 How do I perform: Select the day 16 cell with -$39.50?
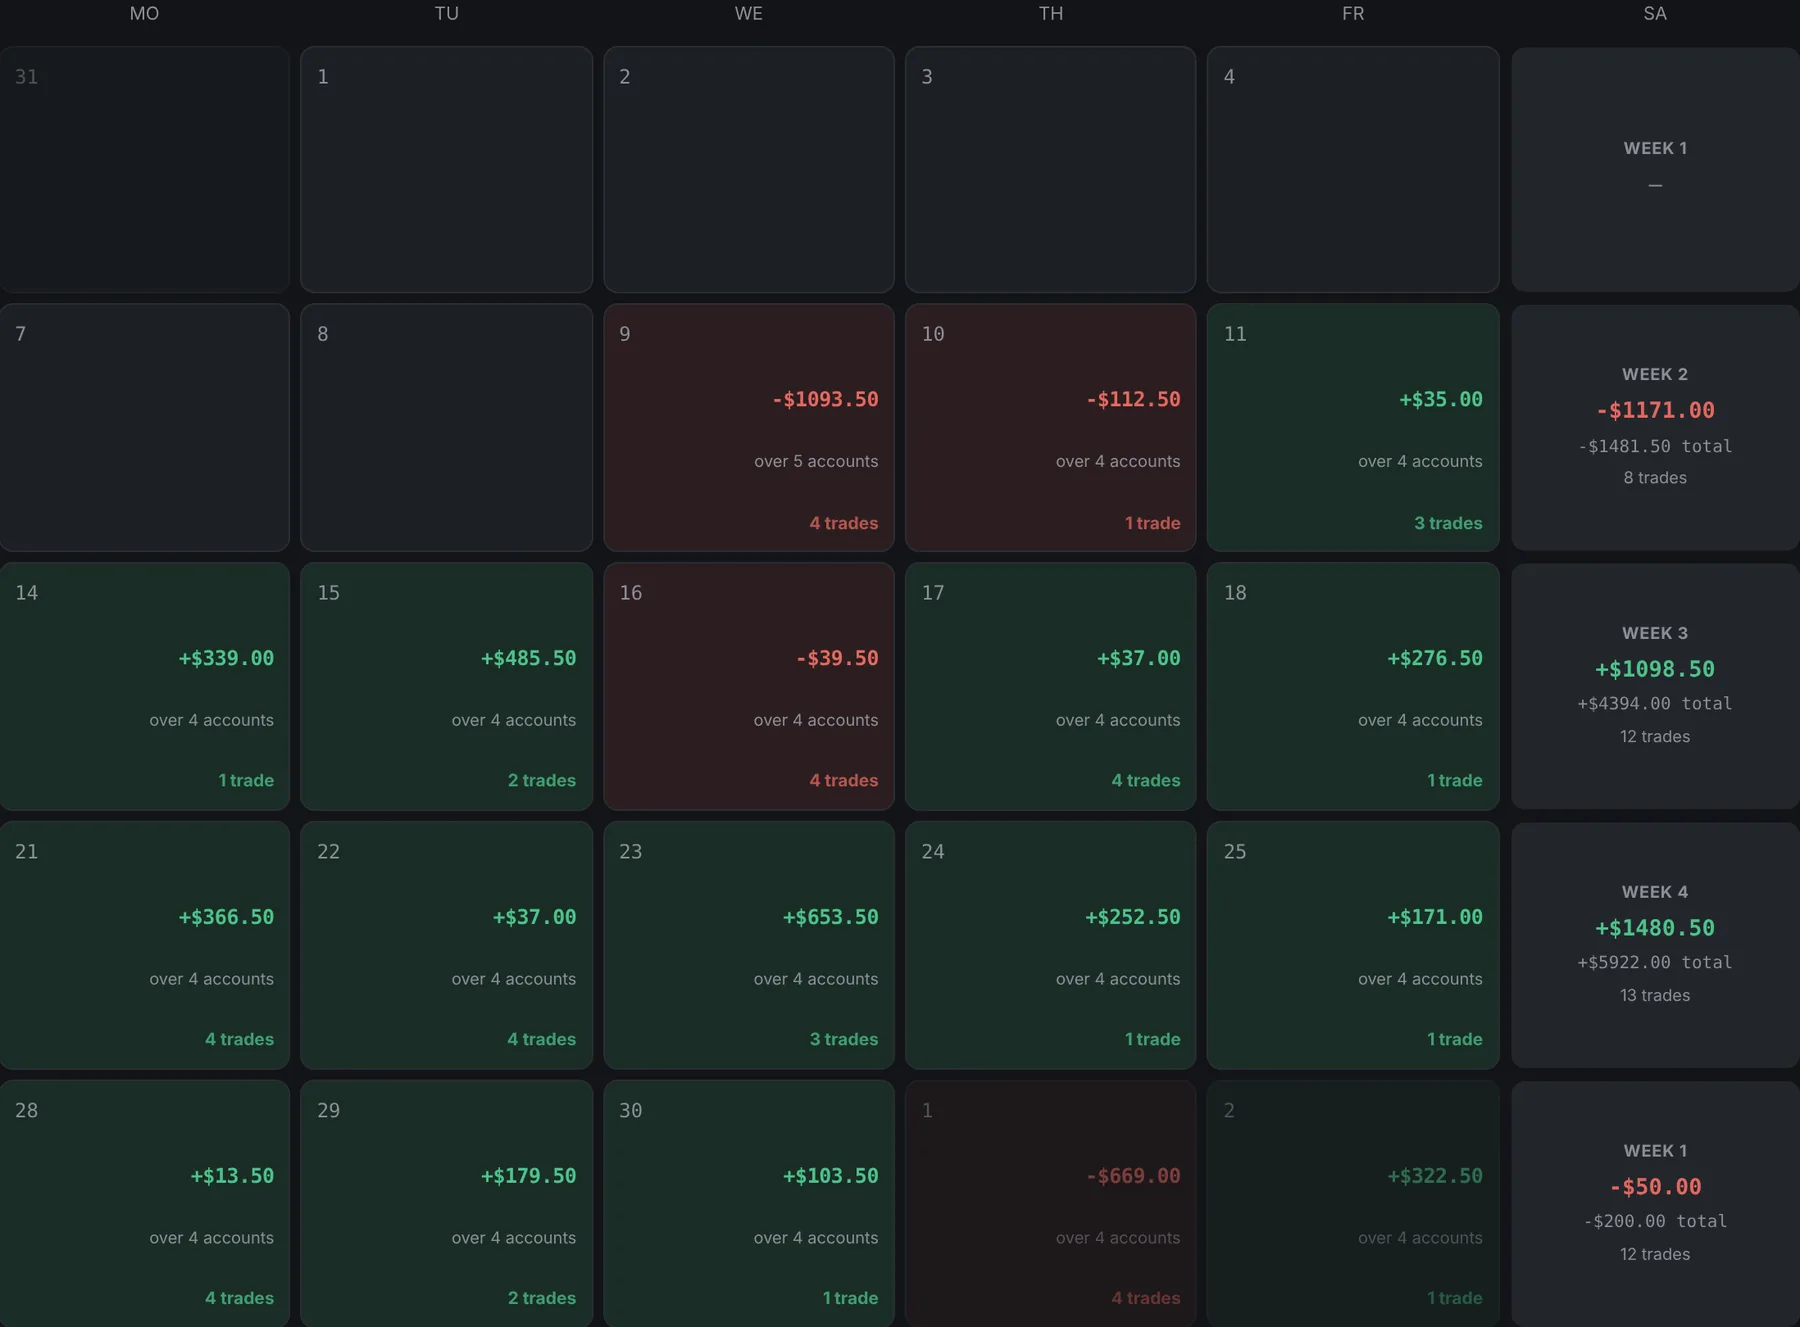click(x=749, y=686)
